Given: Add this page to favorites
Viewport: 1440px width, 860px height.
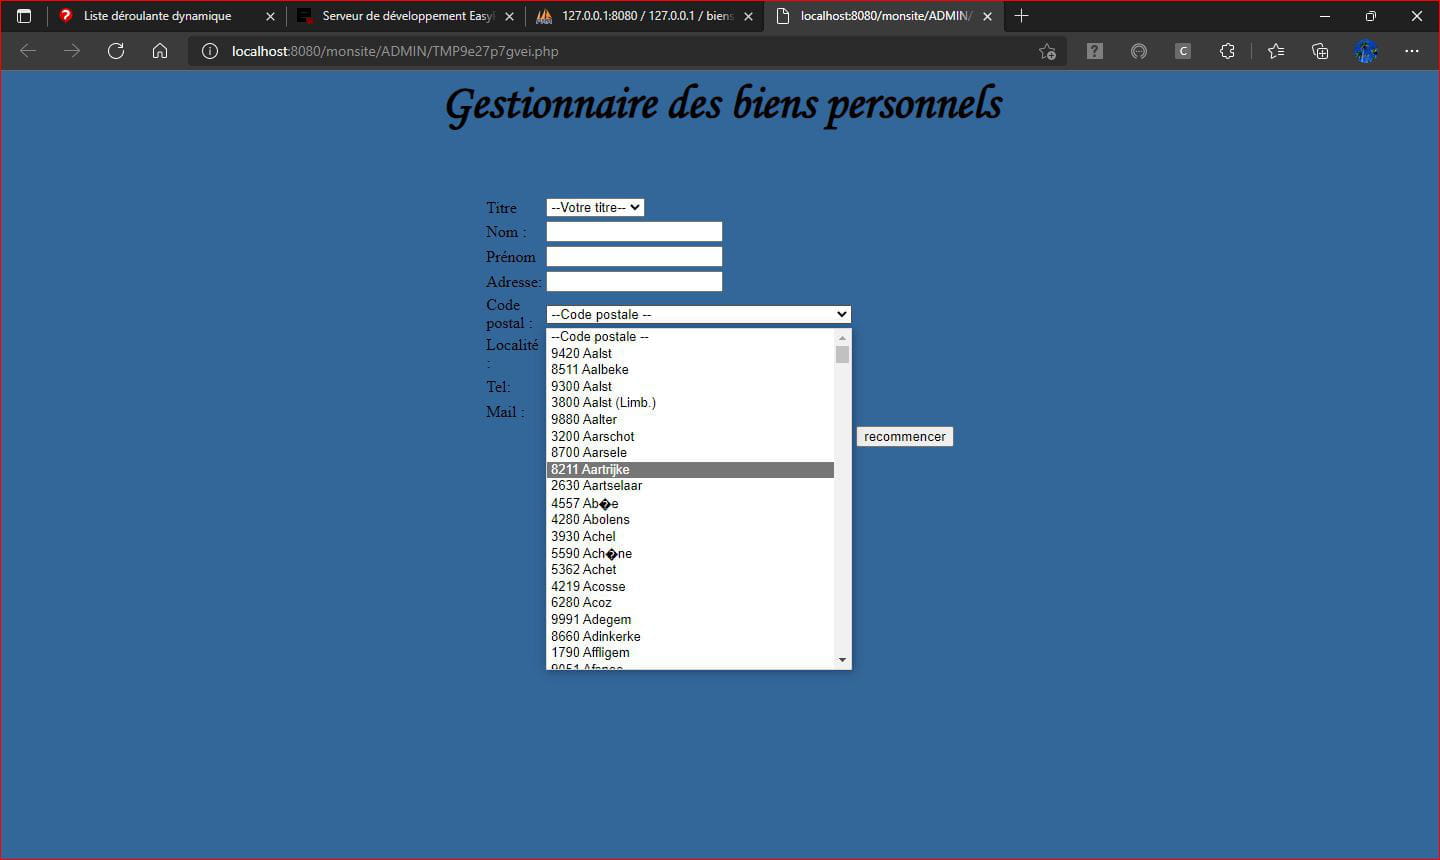Looking at the screenshot, I should [x=1047, y=51].
